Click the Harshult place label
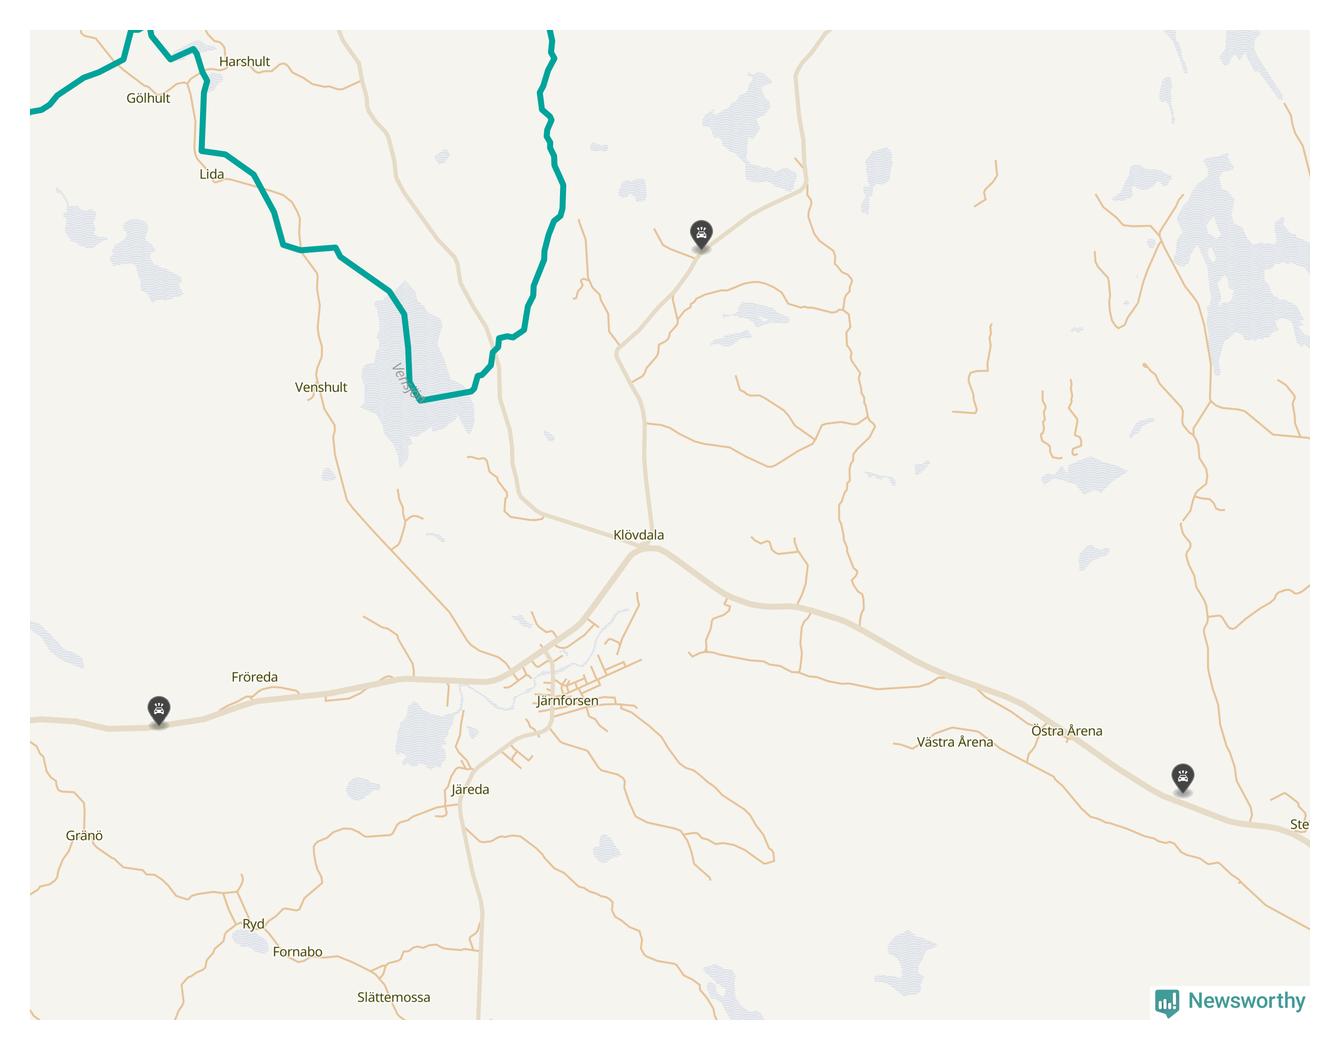This screenshot has height=1050, width=1340. [244, 61]
